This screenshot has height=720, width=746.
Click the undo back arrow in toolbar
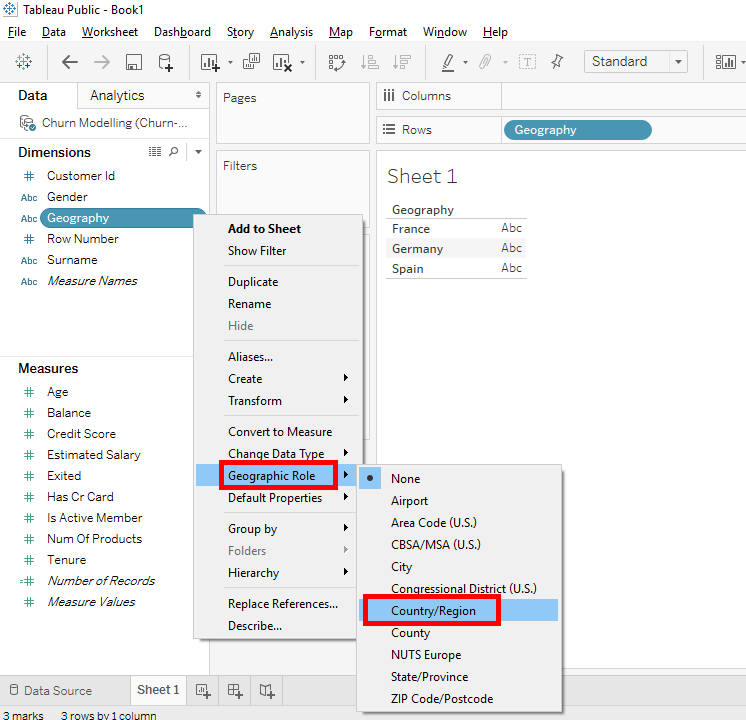click(70, 62)
